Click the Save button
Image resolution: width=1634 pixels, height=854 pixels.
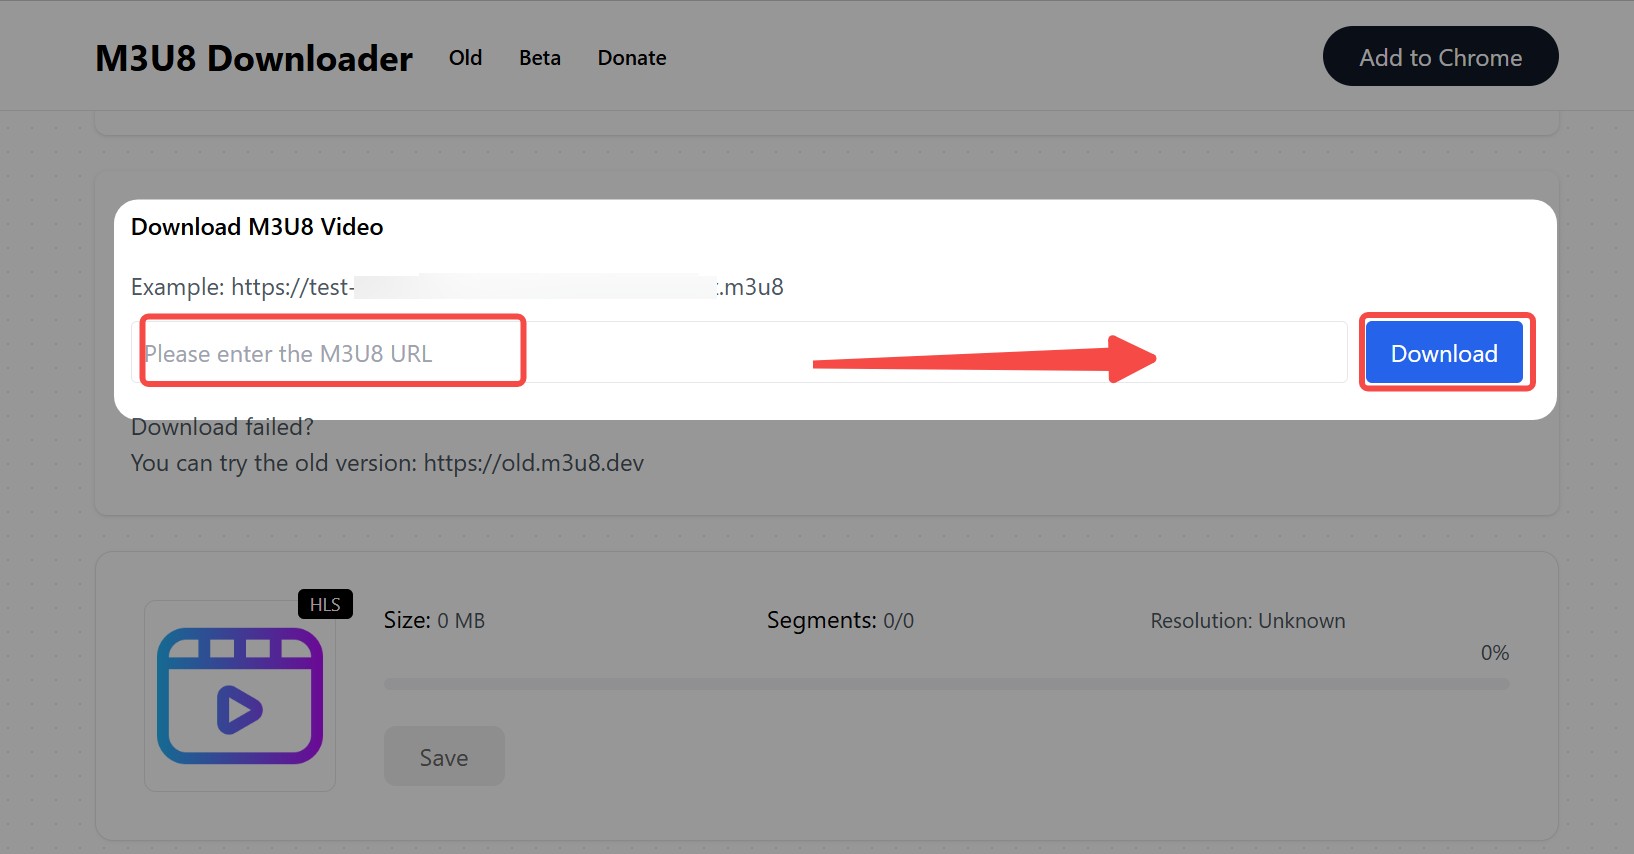[x=444, y=756]
